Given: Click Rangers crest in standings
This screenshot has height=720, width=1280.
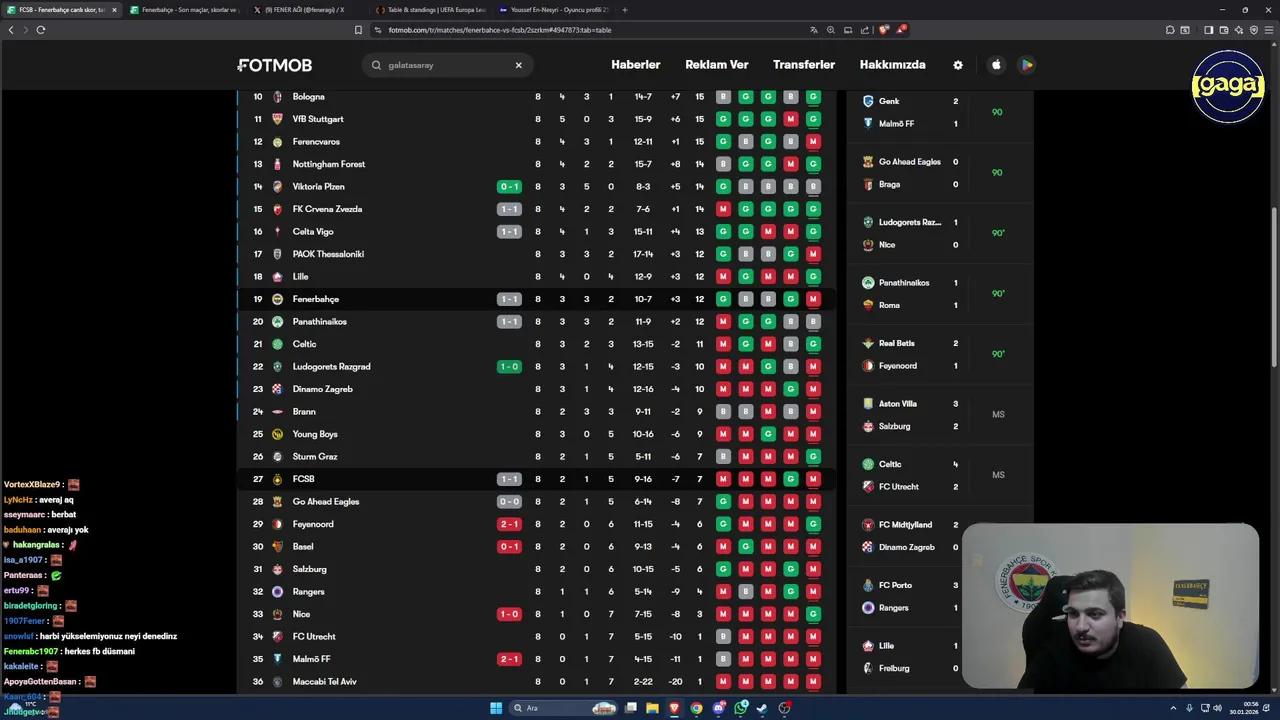Looking at the screenshot, I should [278, 592].
